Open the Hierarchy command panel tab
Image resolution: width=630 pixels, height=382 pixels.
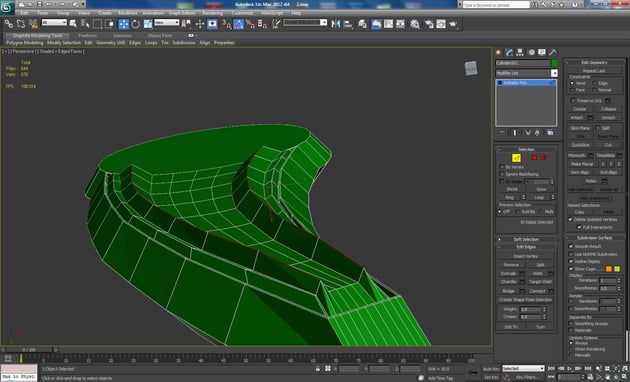[x=520, y=52]
